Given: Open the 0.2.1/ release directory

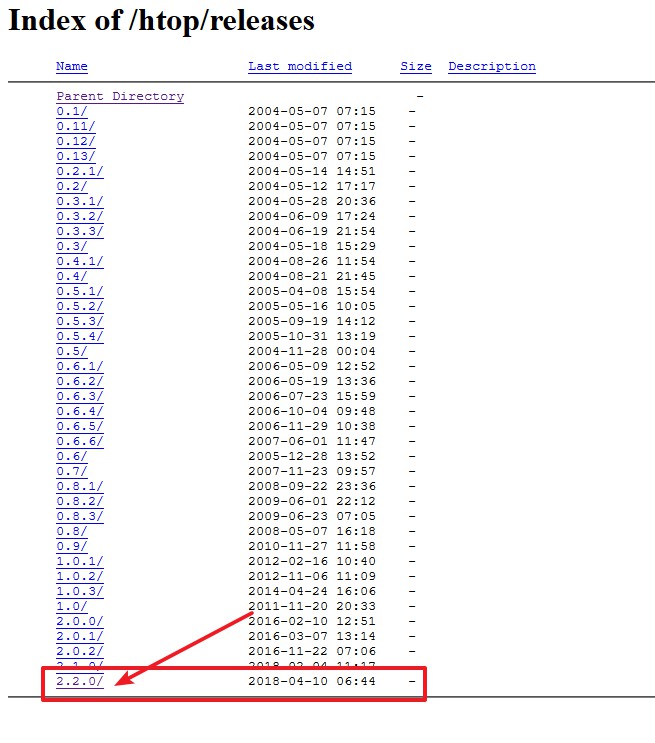Looking at the screenshot, I should pyautogui.click(x=79, y=171).
